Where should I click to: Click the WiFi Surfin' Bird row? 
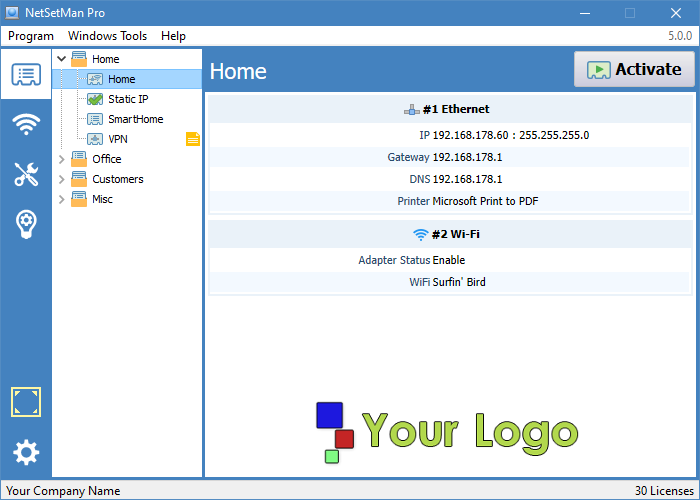450,282
